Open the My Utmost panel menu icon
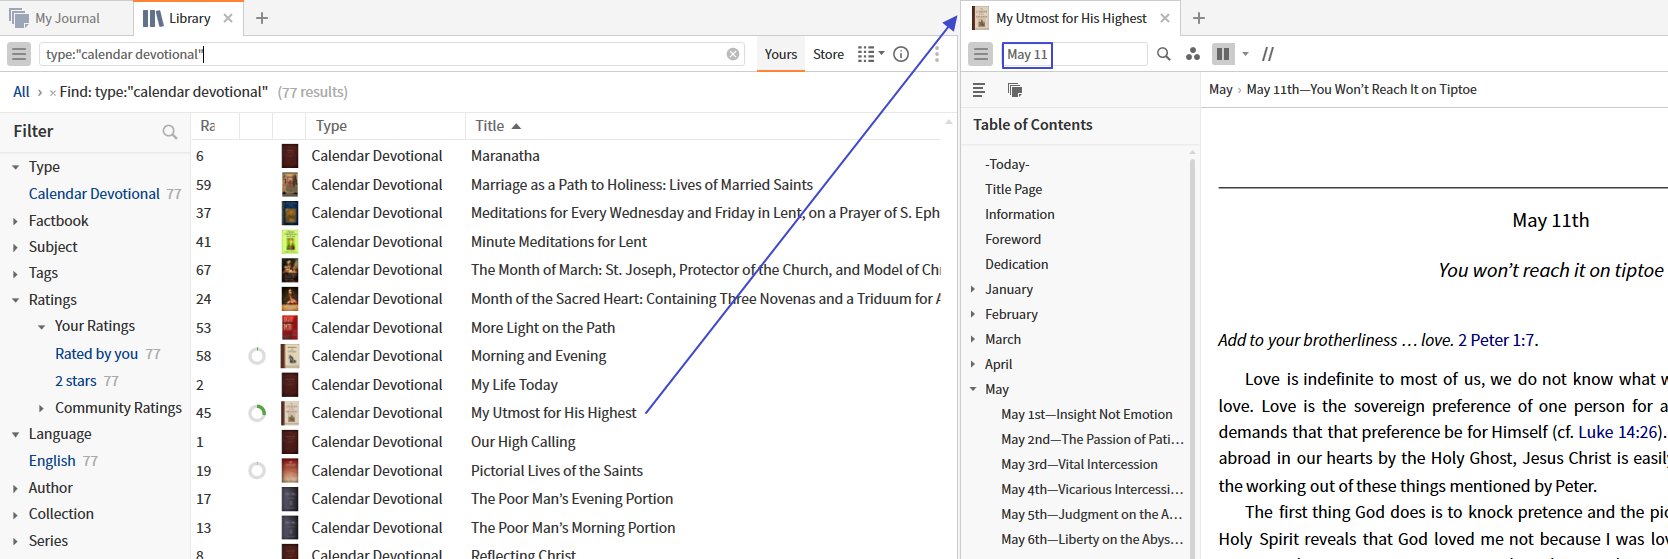The width and height of the screenshot is (1668, 559). pyautogui.click(x=980, y=54)
